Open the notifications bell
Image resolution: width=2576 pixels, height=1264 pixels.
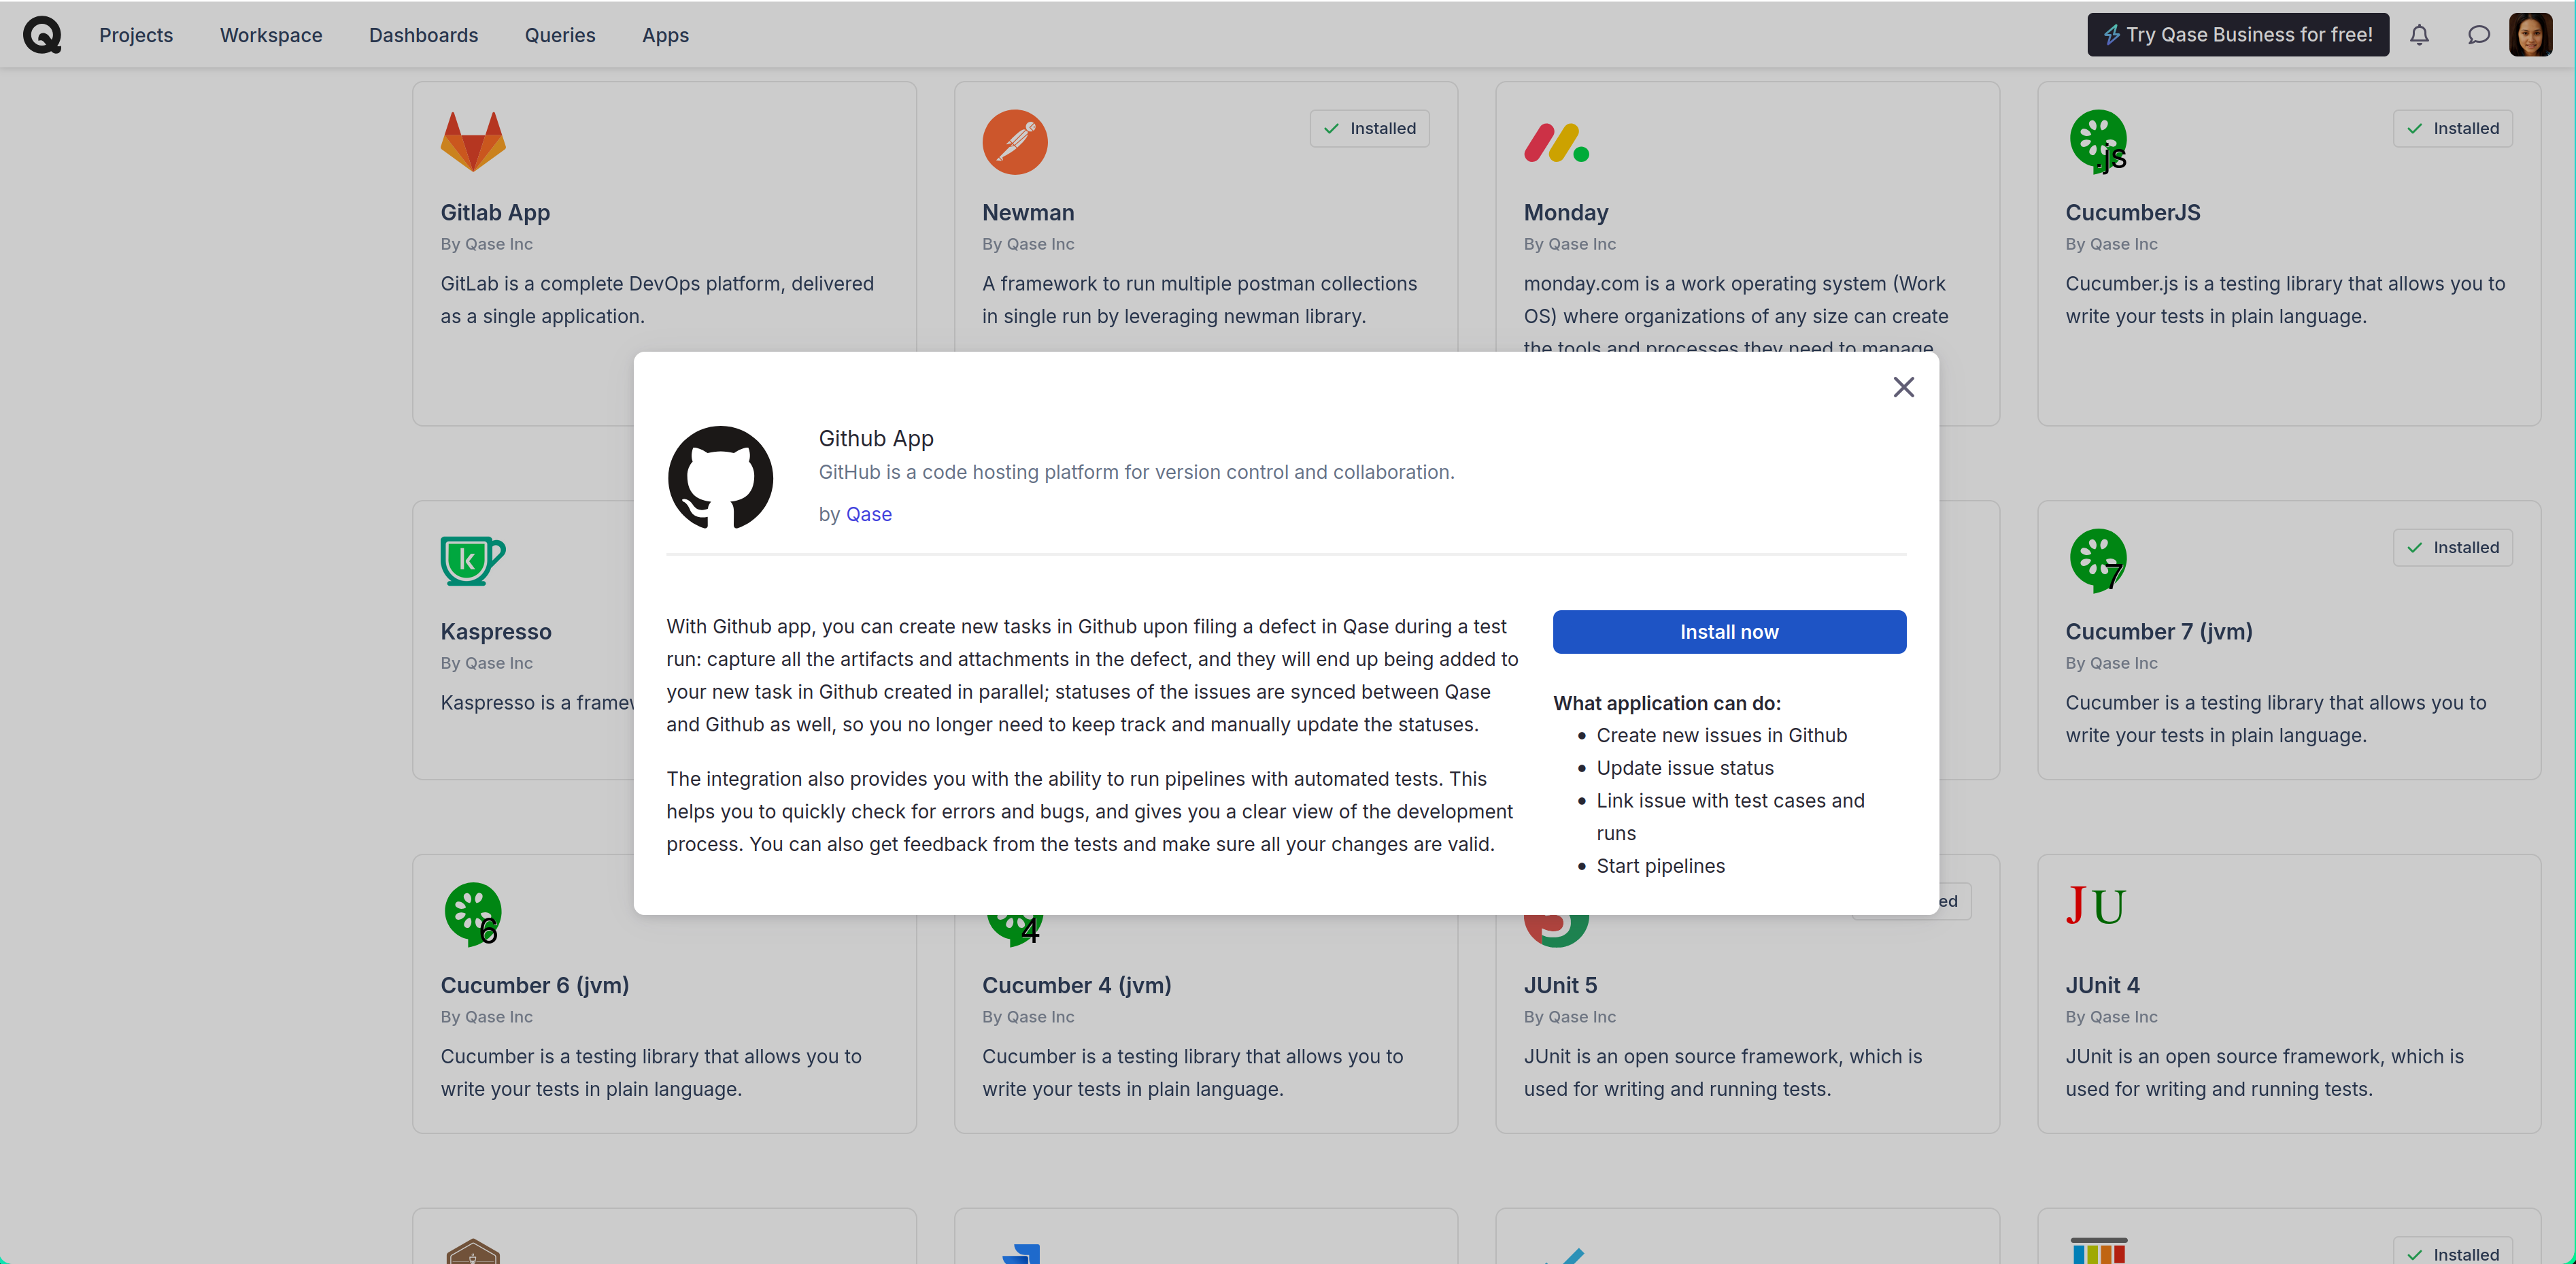pos(2419,35)
